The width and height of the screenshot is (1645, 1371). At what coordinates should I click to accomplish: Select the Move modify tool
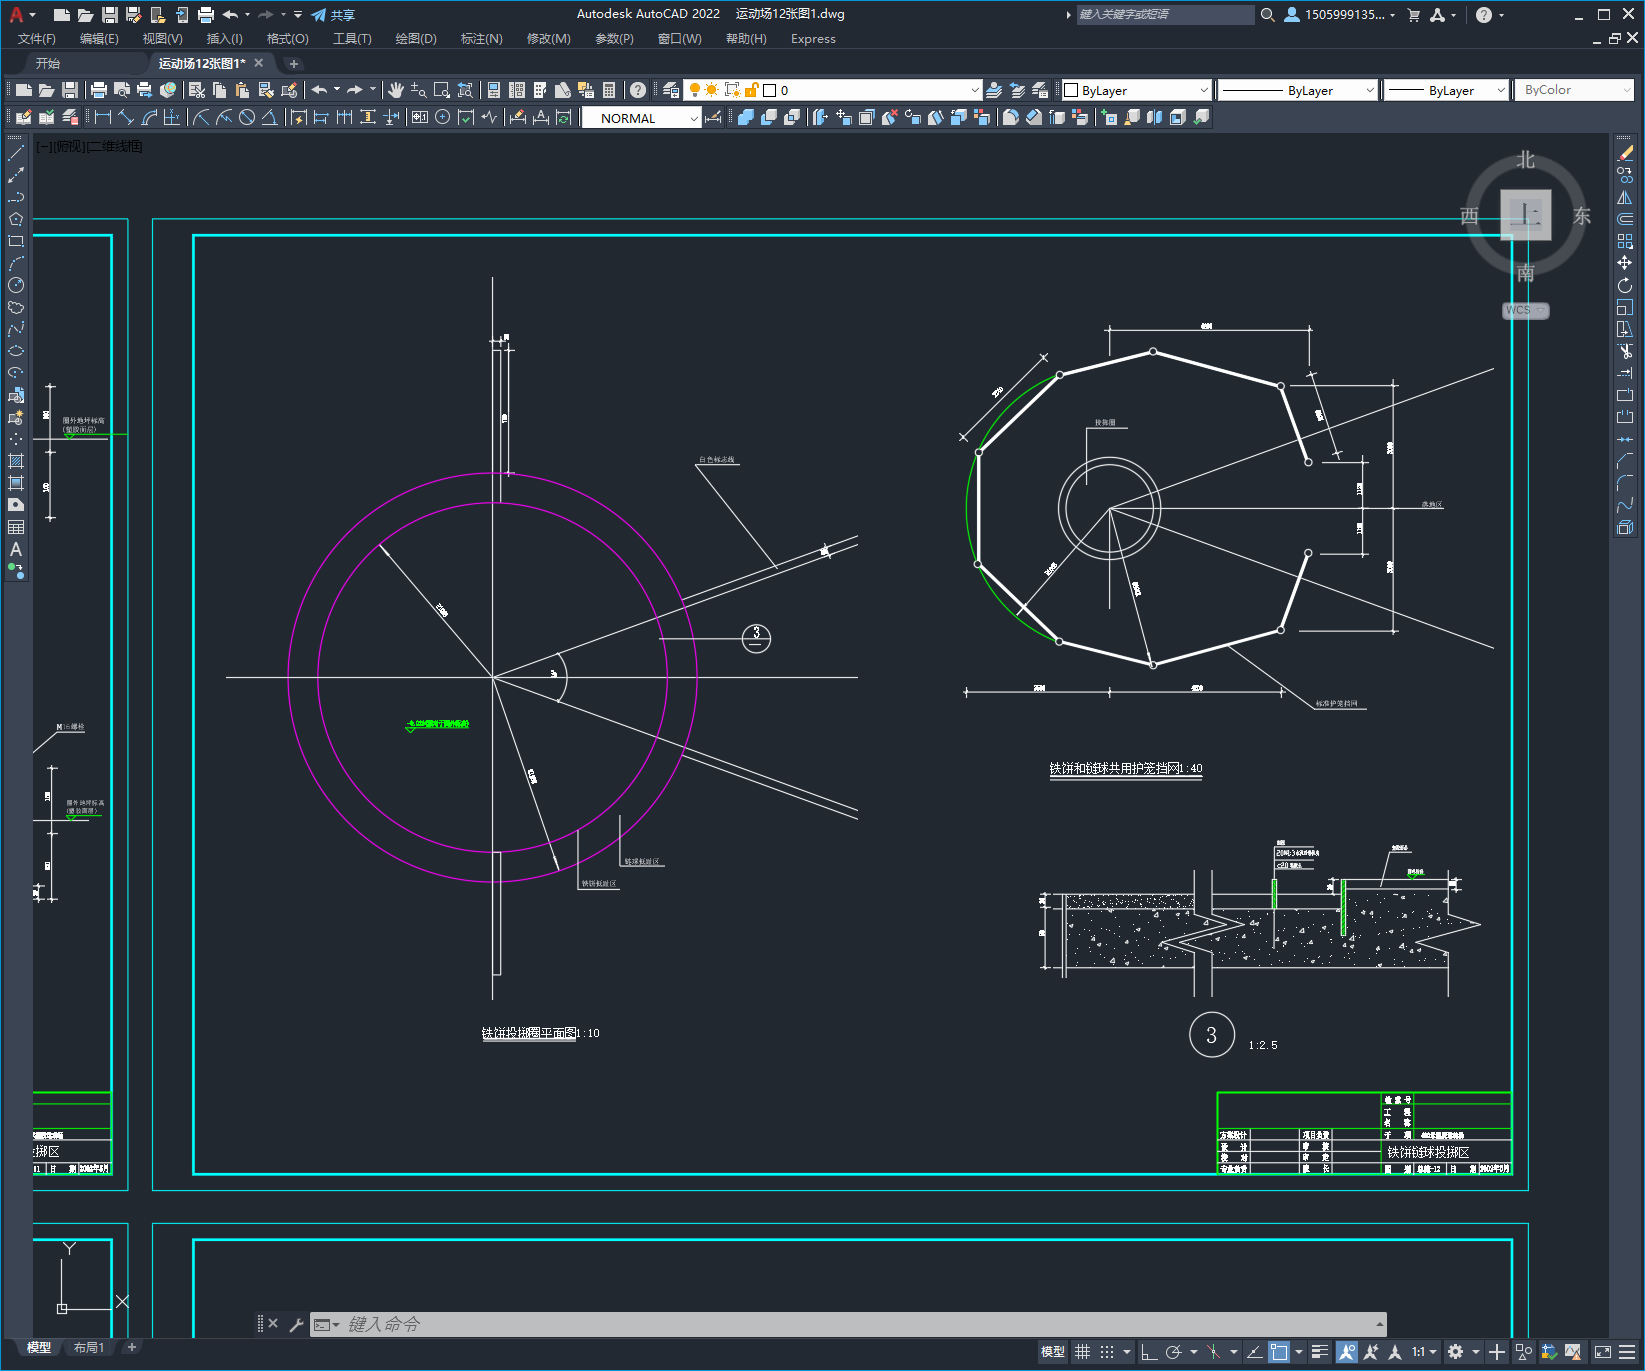pyautogui.click(x=1625, y=263)
